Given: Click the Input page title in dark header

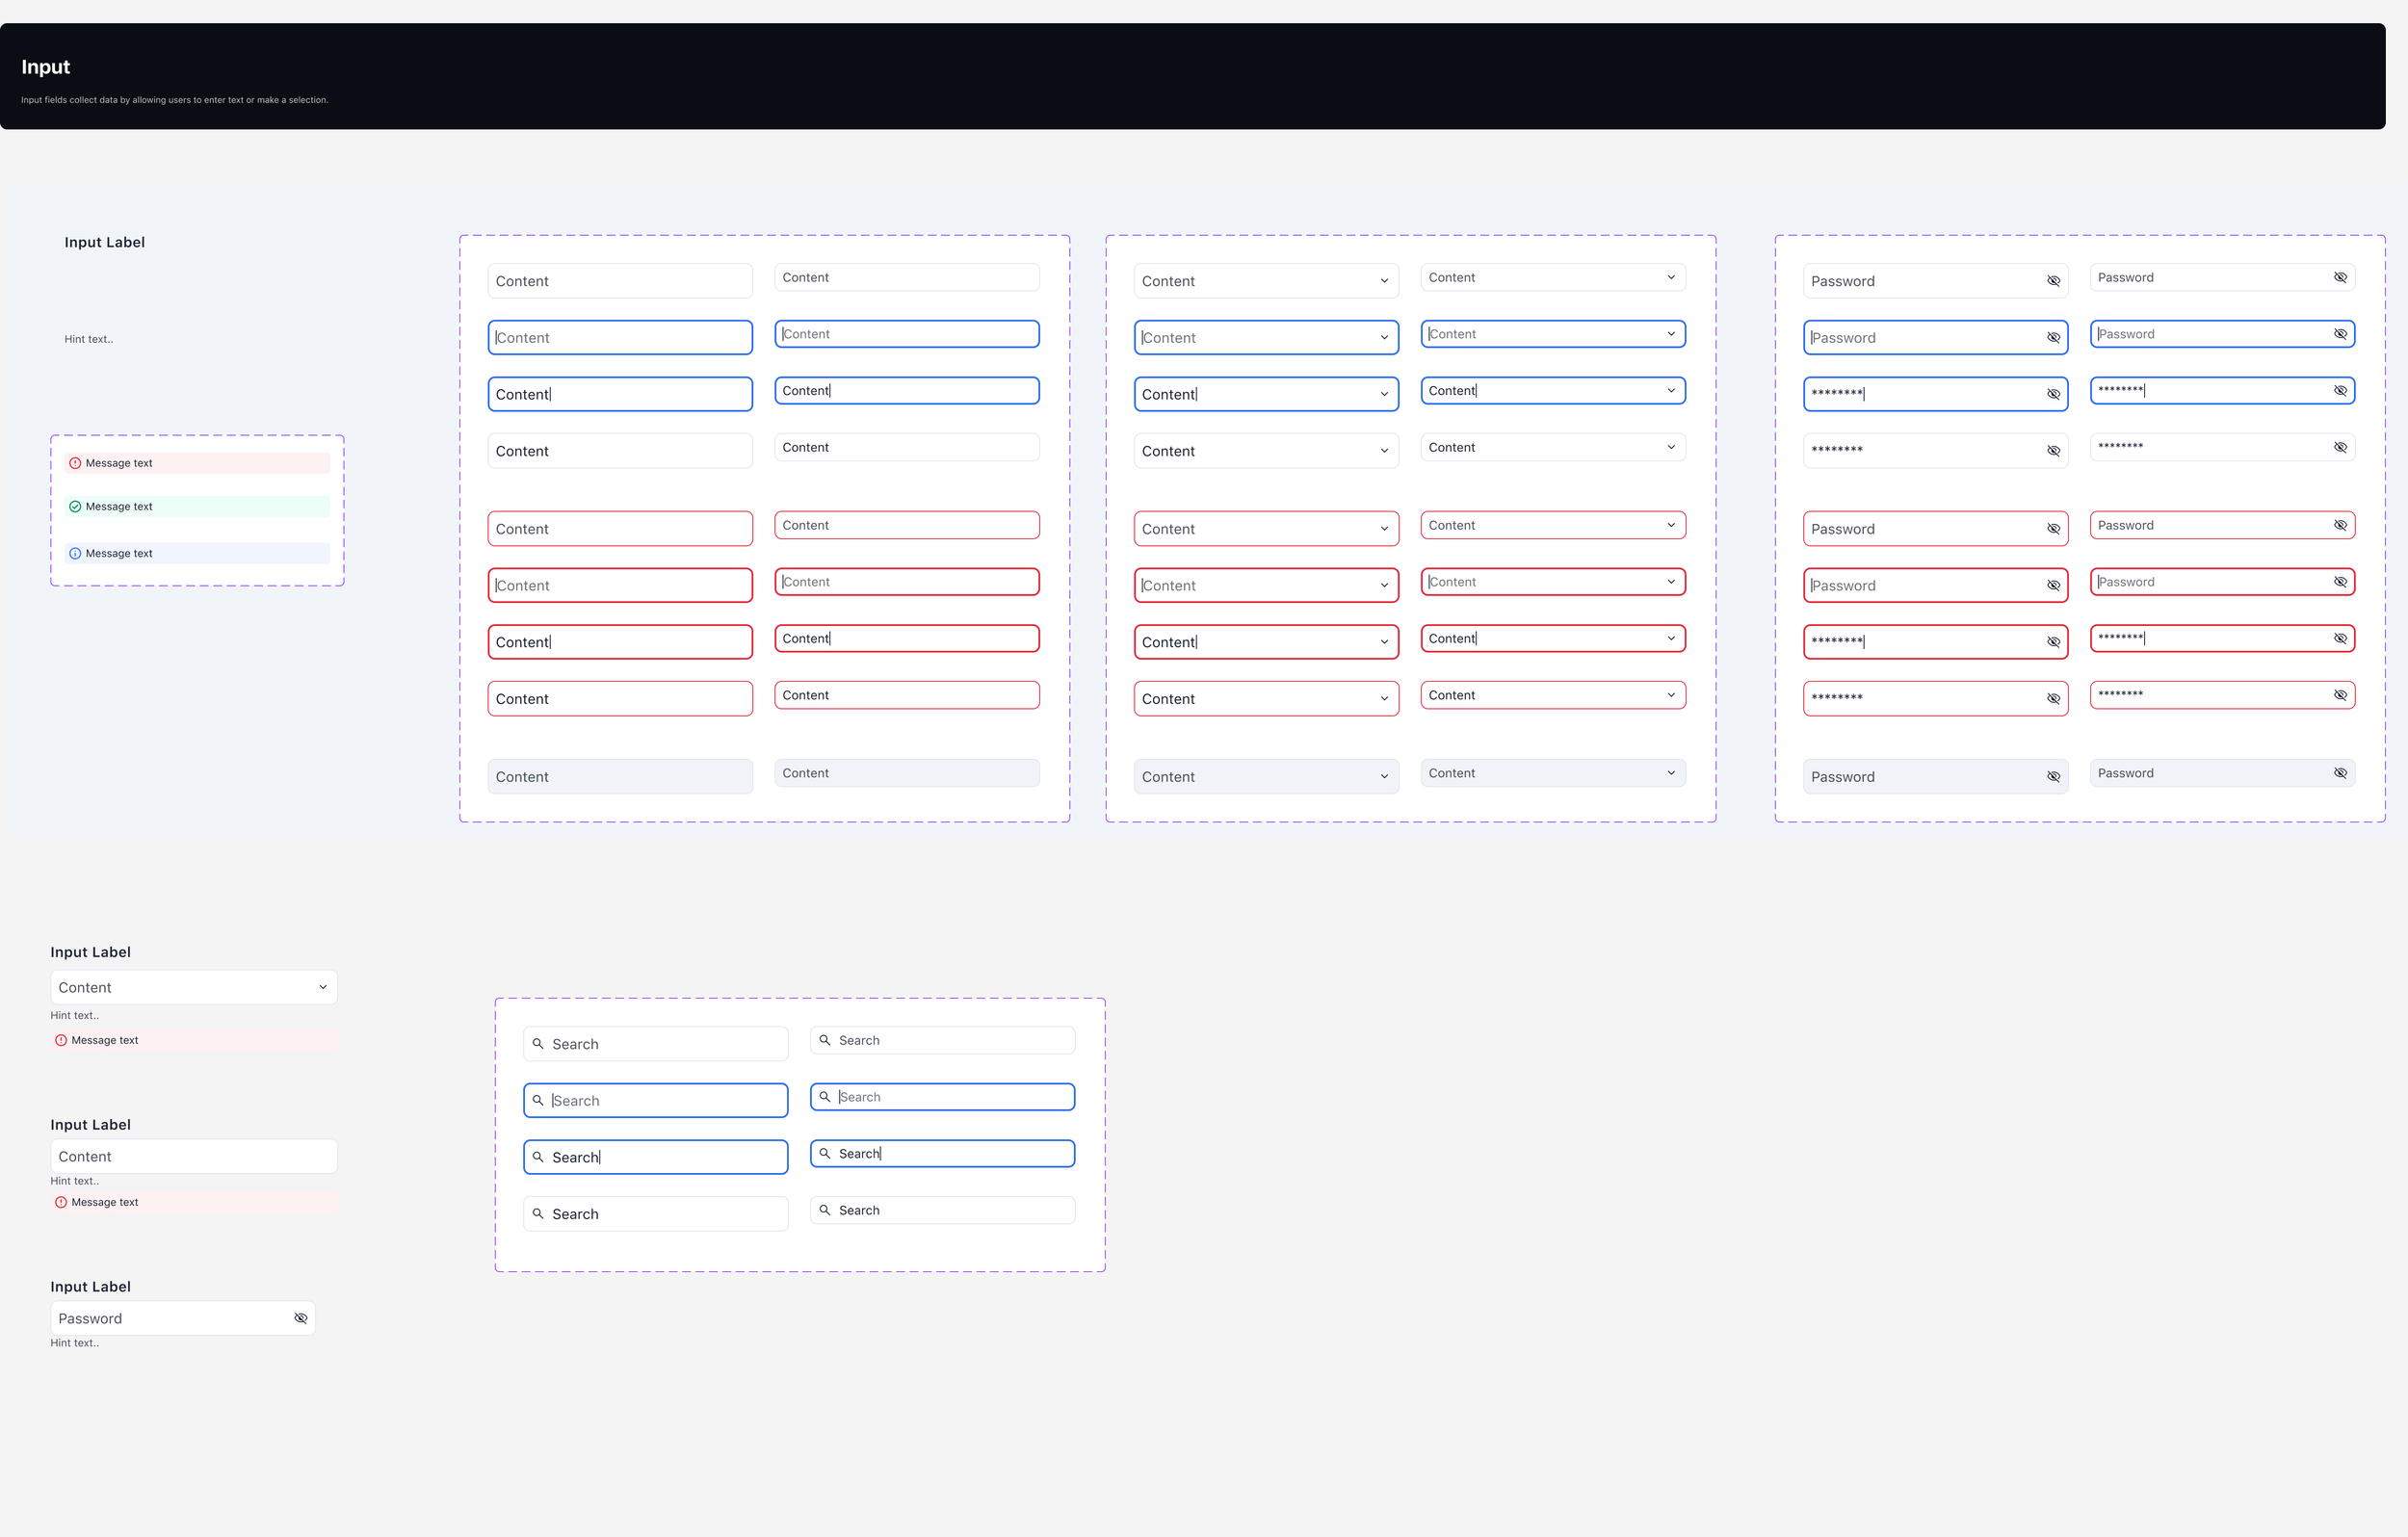Looking at the screenshot, I should point(46,67).
